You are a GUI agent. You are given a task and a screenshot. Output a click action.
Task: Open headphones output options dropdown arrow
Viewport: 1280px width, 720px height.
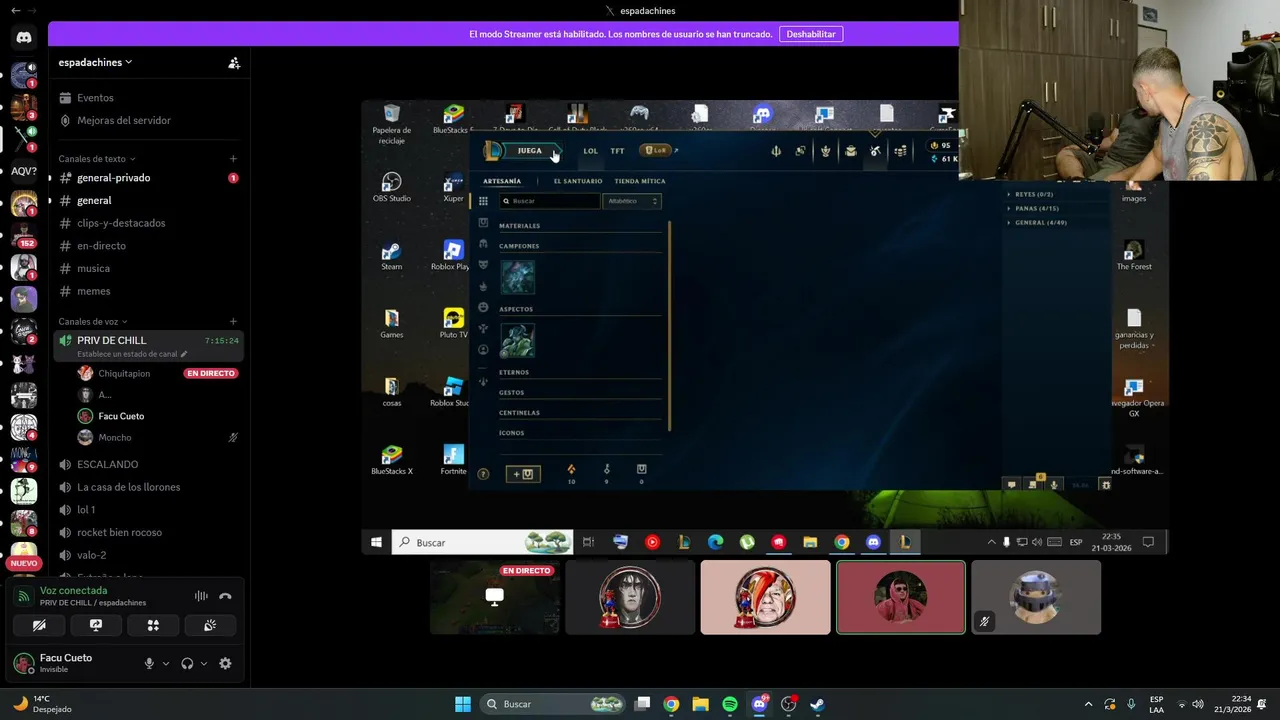(204, 663)
